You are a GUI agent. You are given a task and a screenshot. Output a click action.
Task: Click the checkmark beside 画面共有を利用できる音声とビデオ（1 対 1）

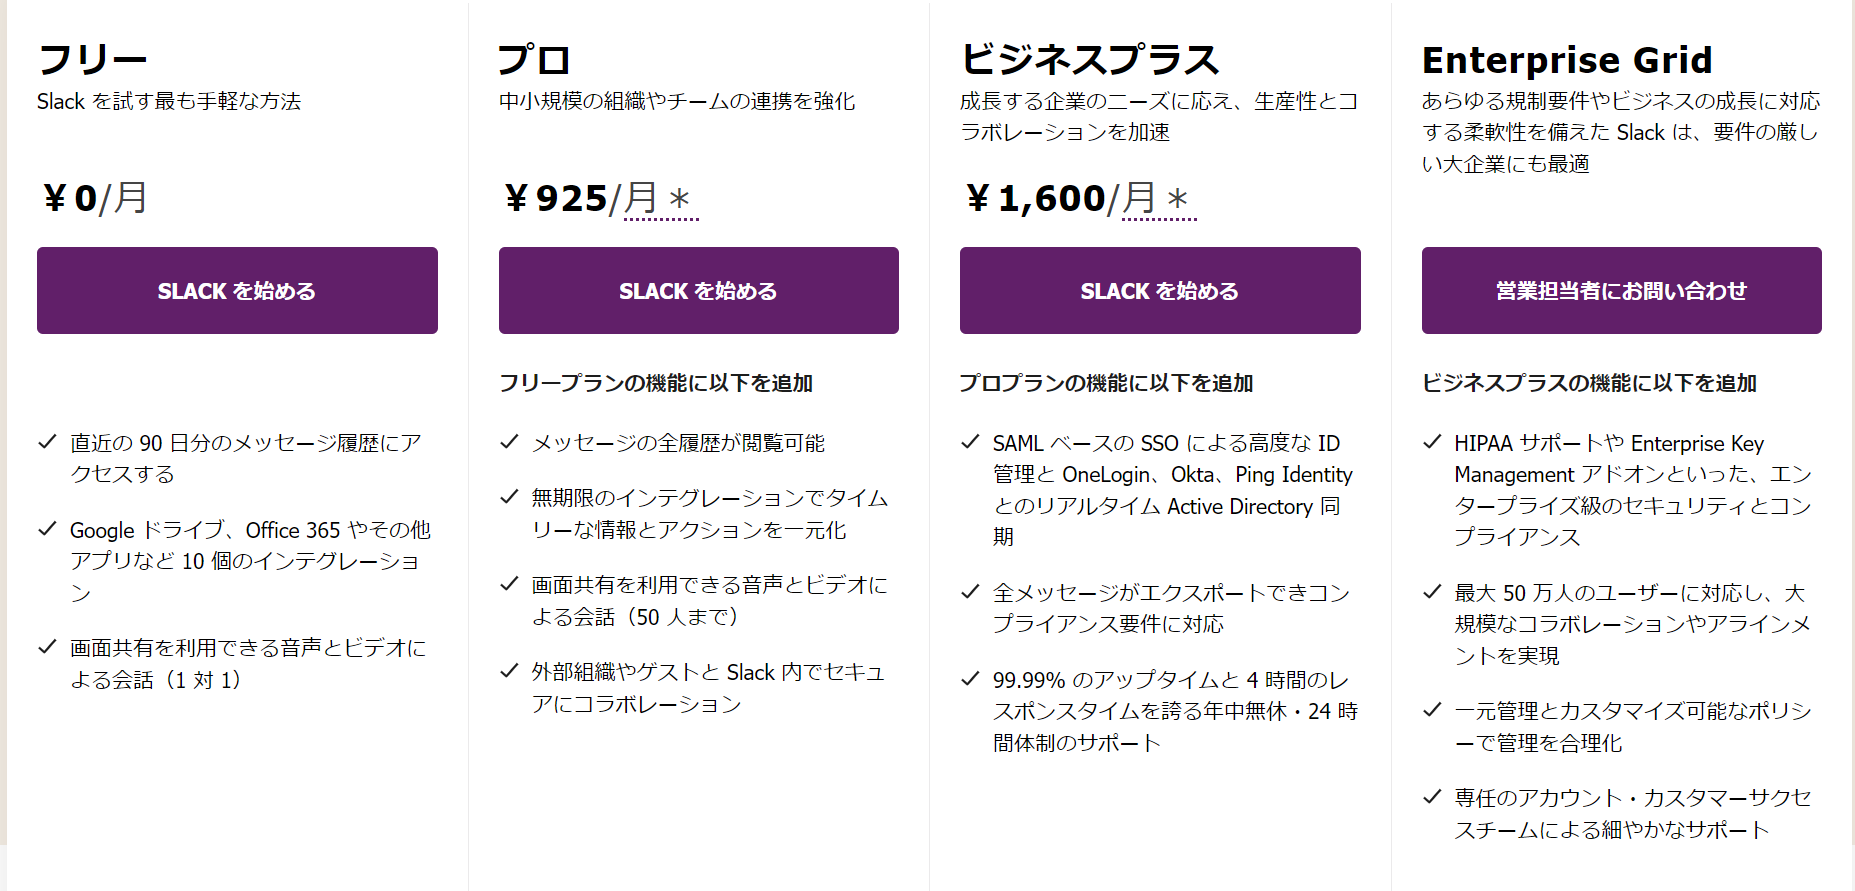coord(45,647)
